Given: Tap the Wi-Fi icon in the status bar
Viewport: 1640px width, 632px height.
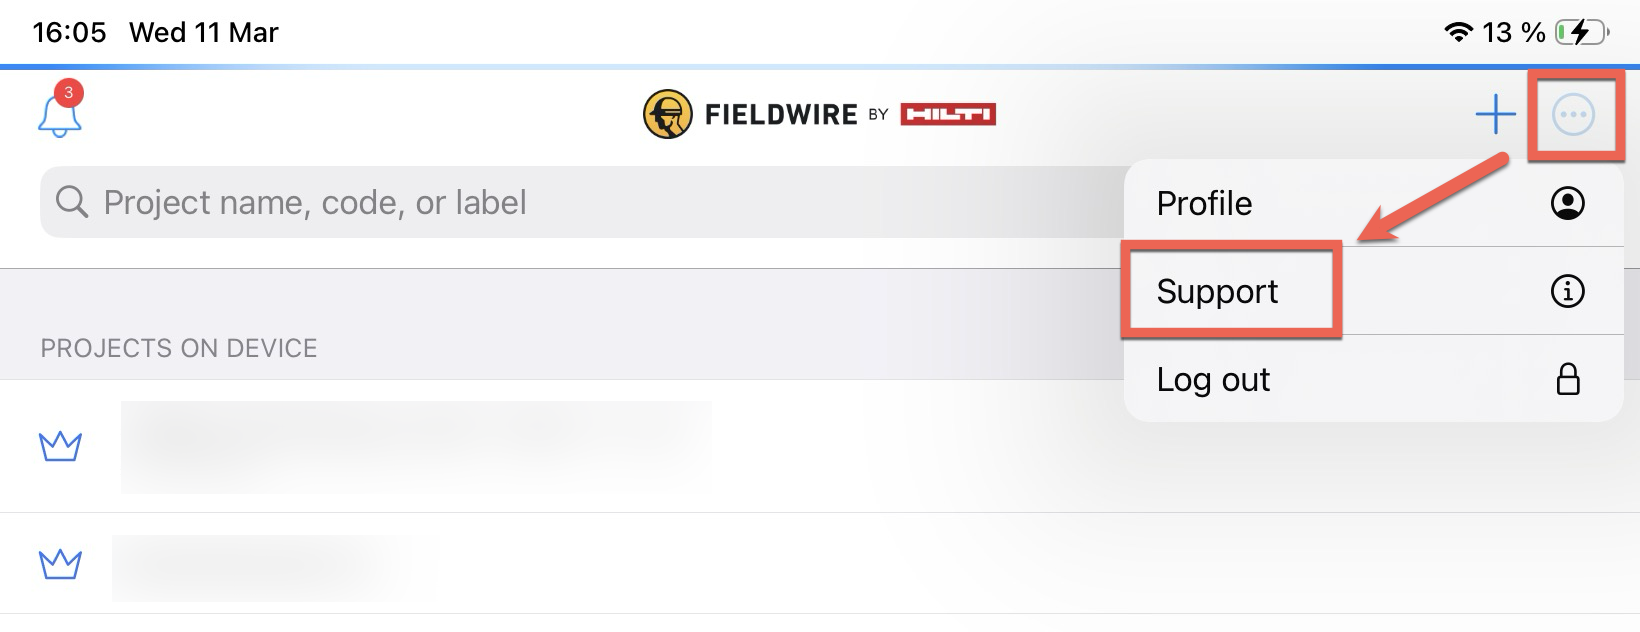Looking at the screenshot, I should (1459, 31).
